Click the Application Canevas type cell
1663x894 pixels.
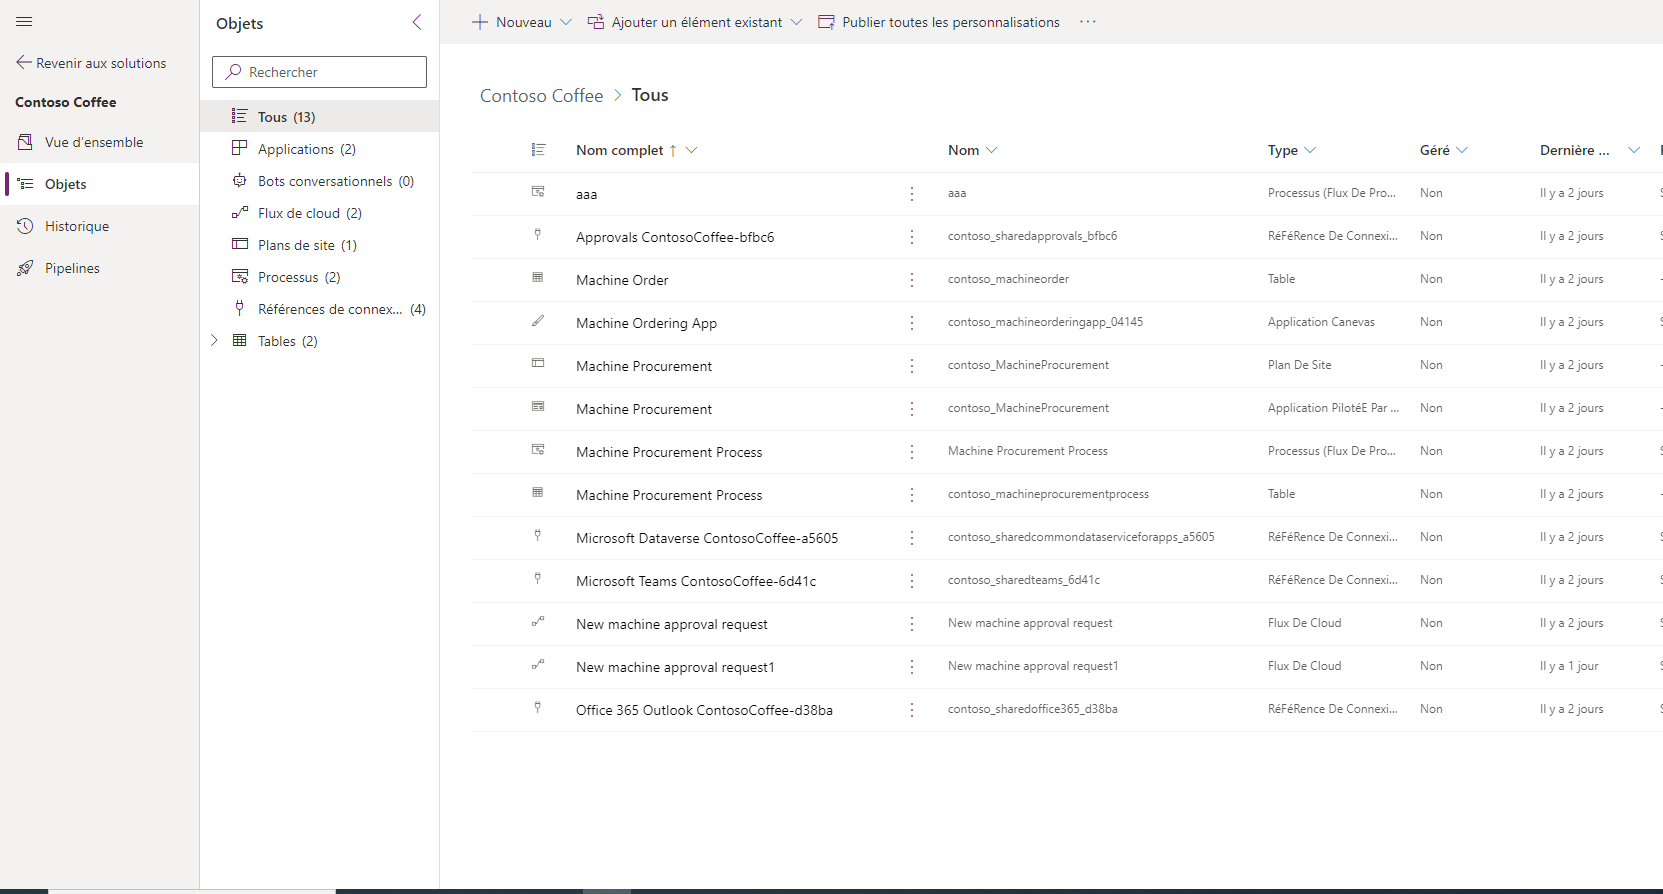(1321, 322)
